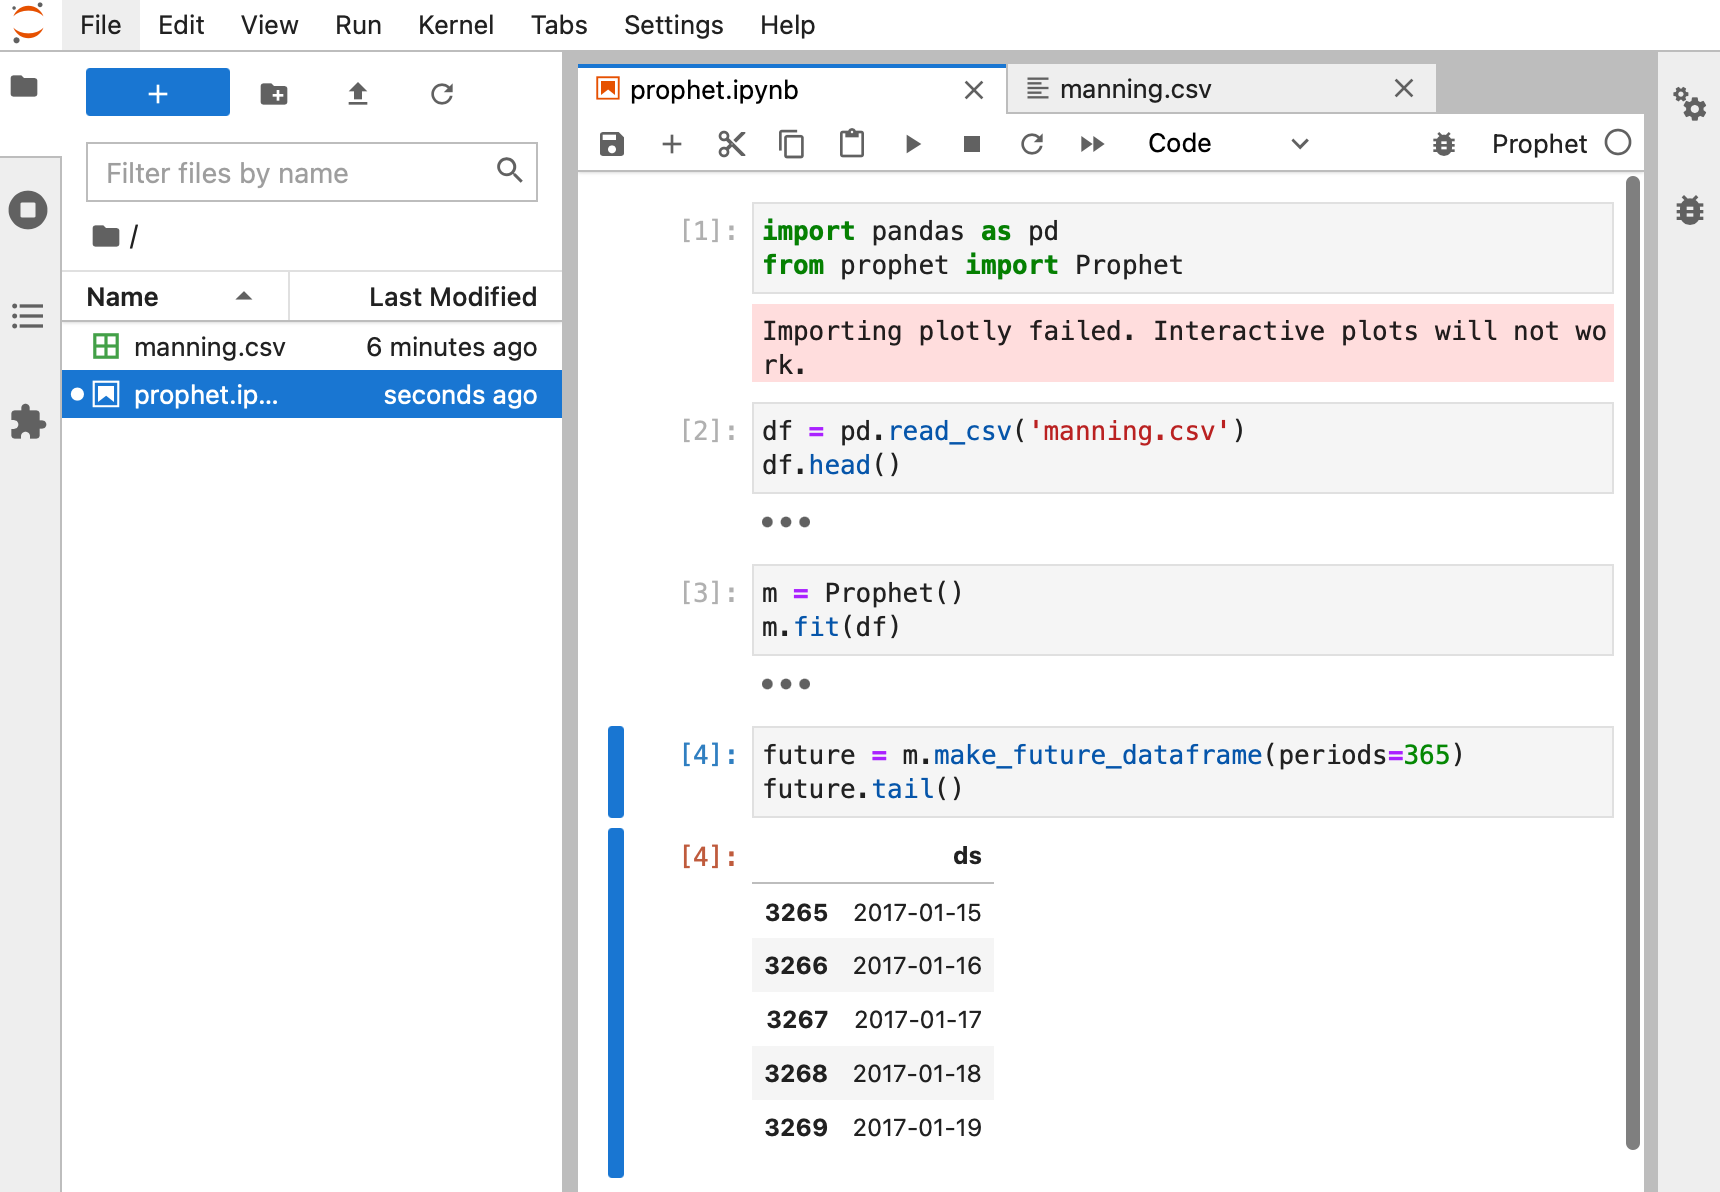
Task: Interrupt the kernel with the stop icon
Action: [971, 144]
